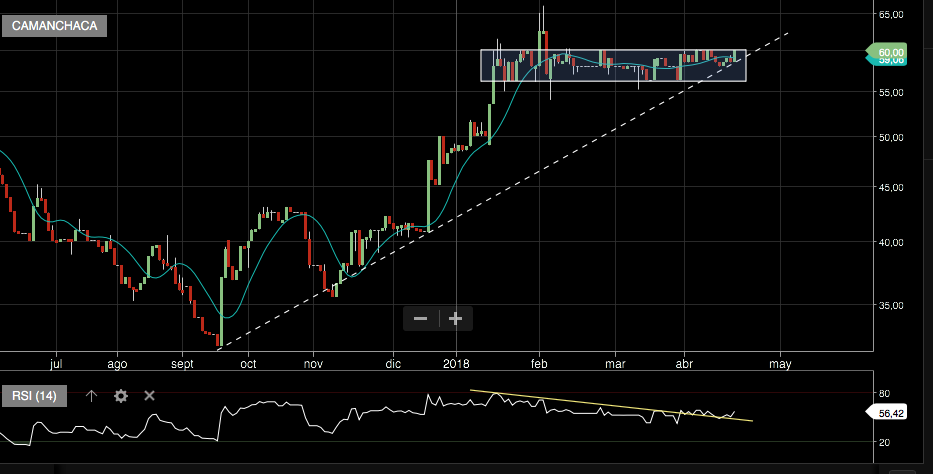Click the ago date axis label
The image size is (933, 474).
tap(117, 364)
